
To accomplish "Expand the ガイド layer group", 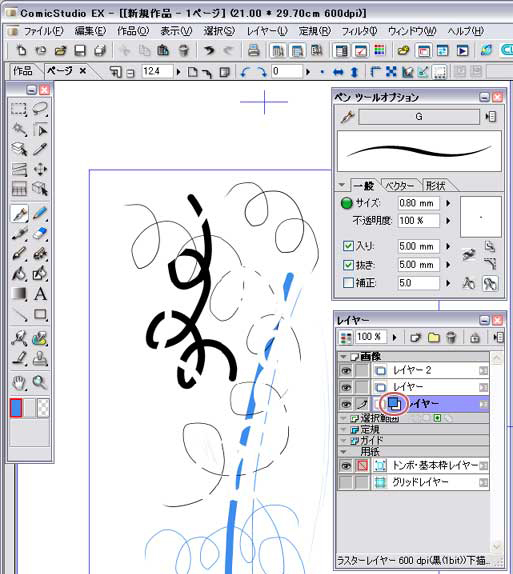I will [x=343, y=440].
